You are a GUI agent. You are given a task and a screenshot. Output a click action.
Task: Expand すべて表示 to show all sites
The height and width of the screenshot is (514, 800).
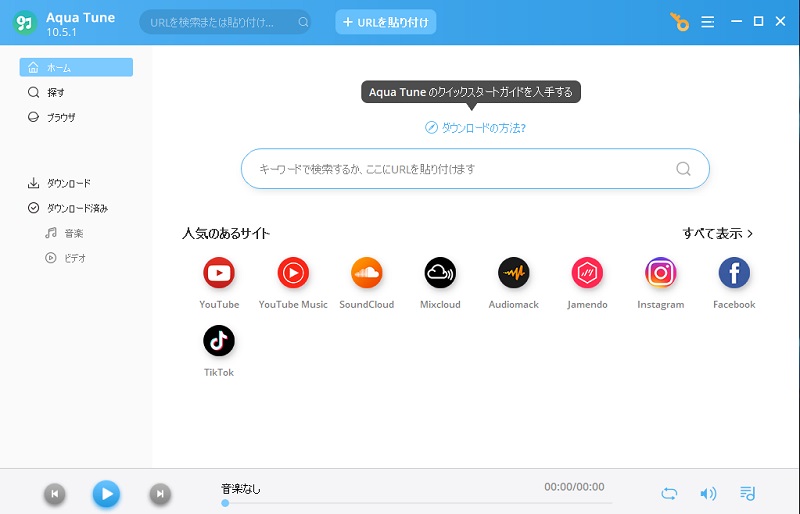[718, 233]
